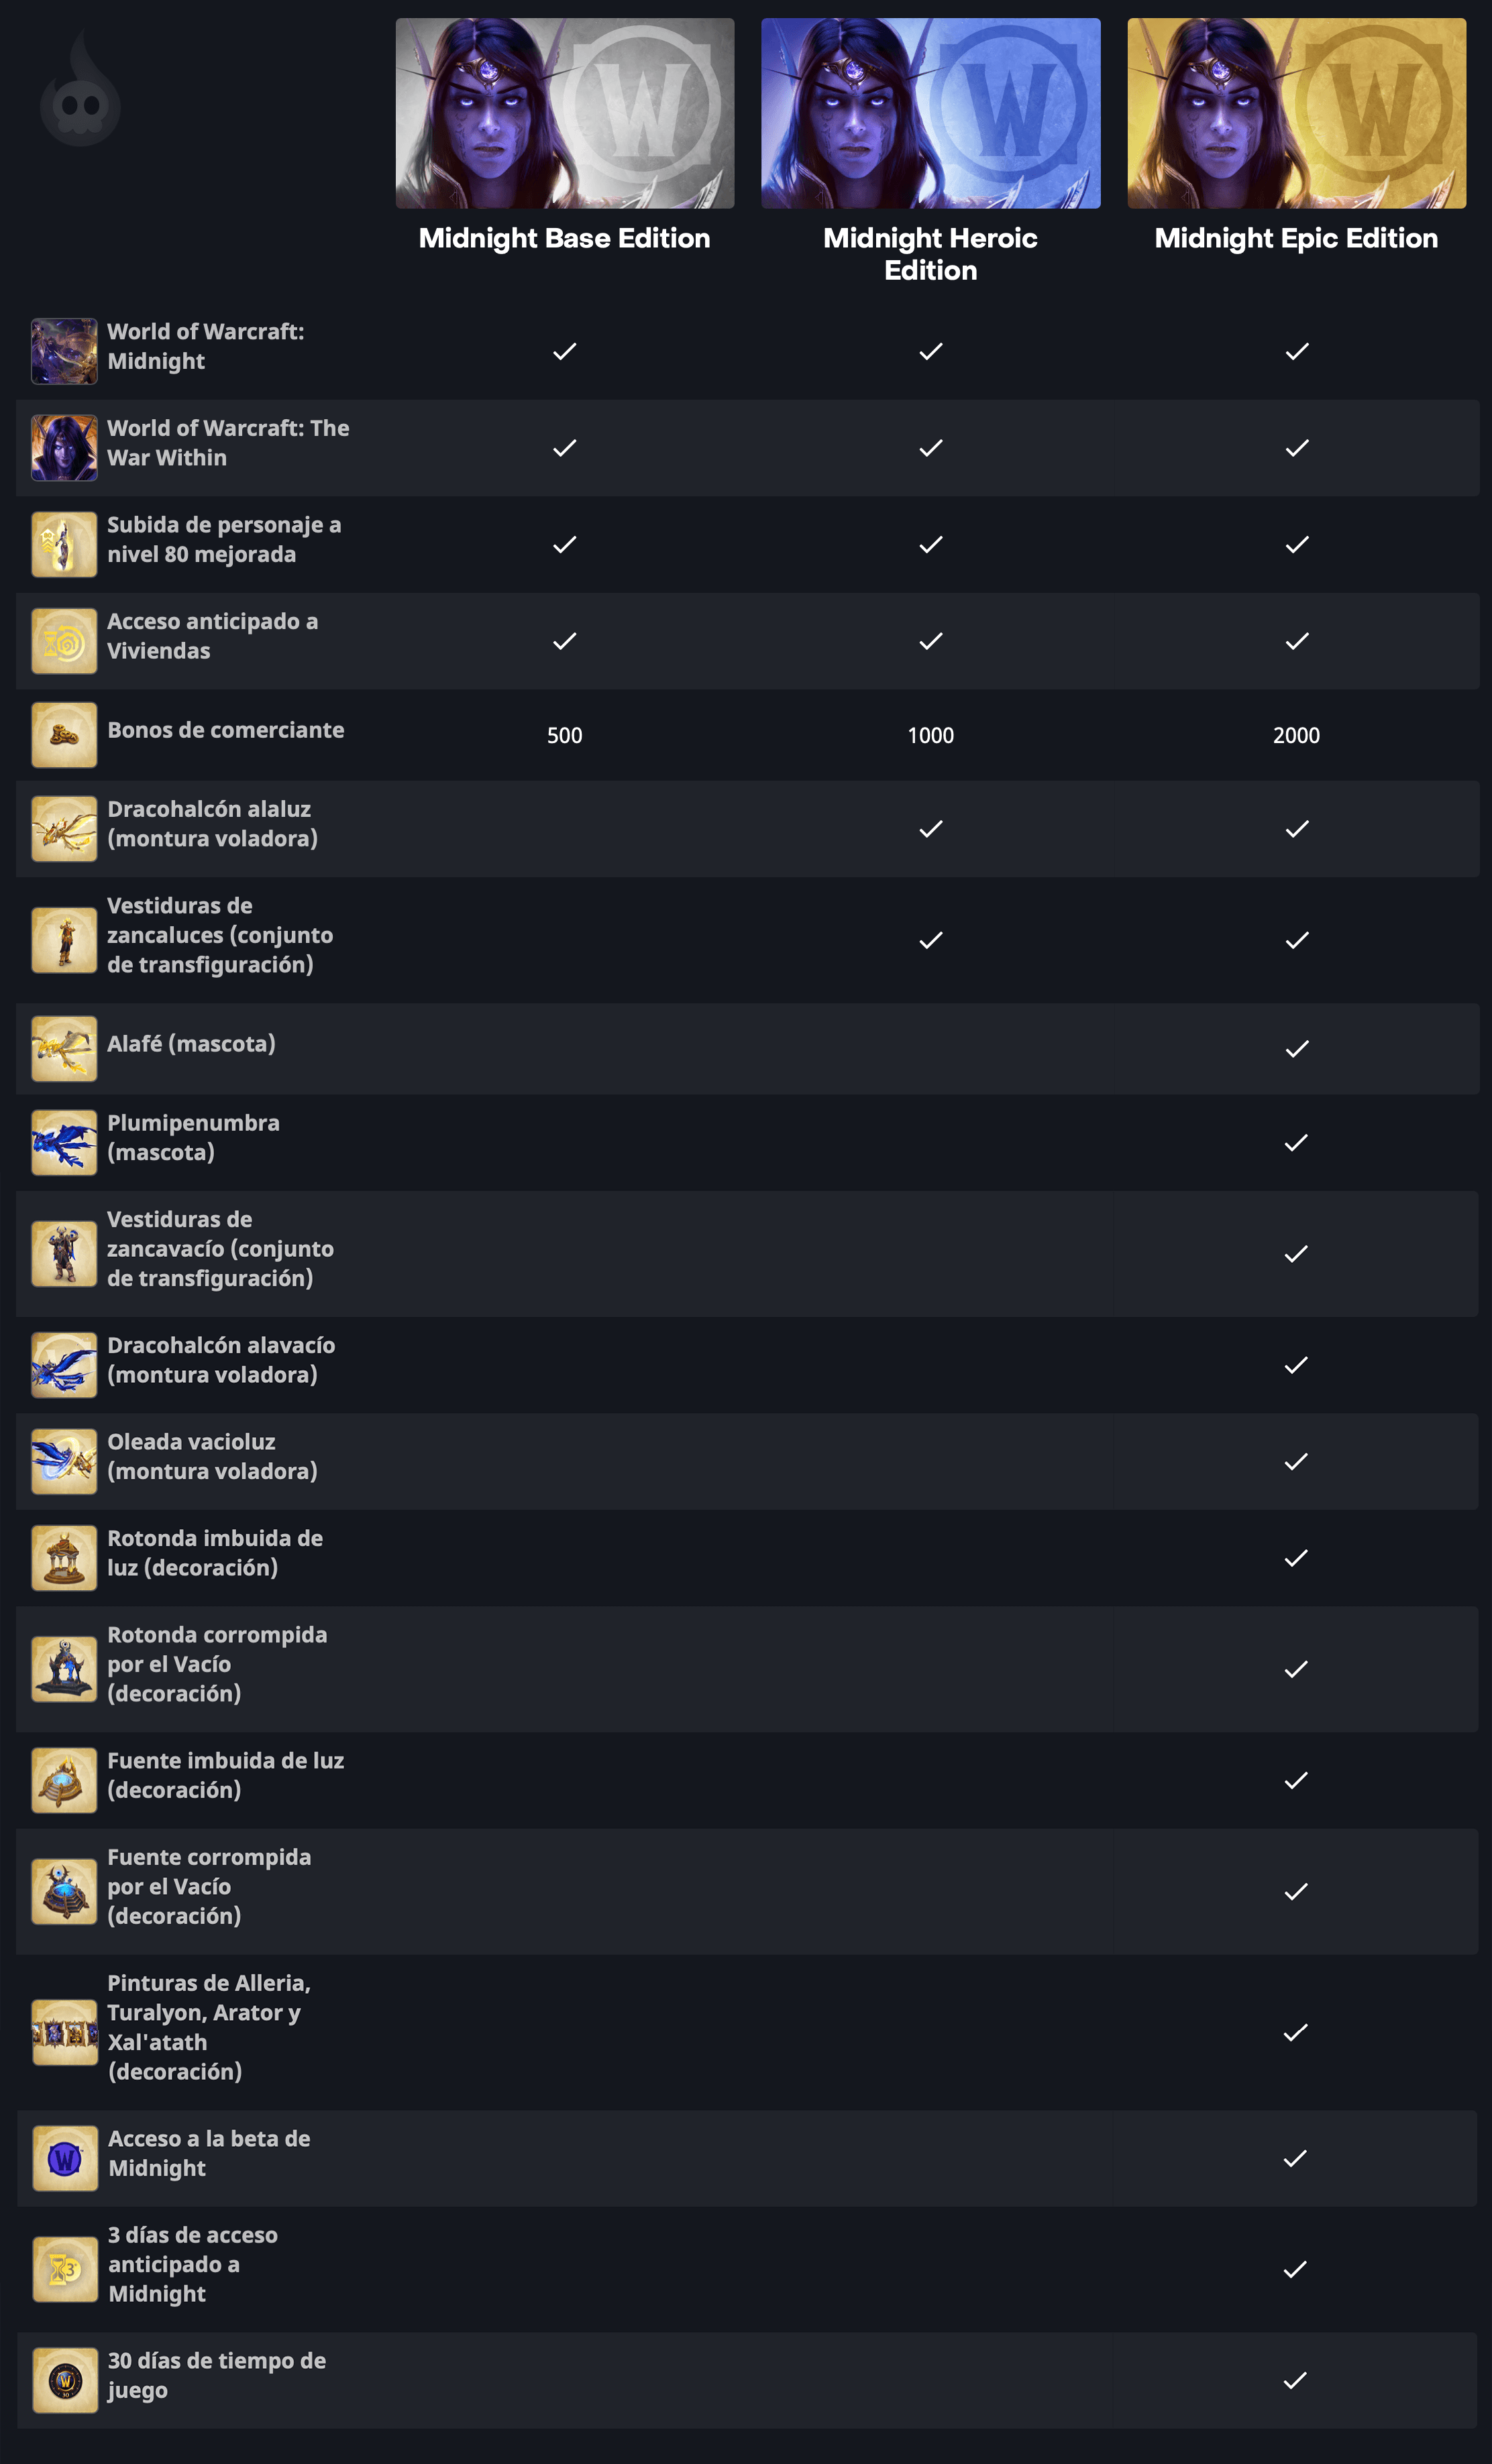
Task: Click Base Edition checkmark for World of Warcraft: Midnight
Action: (x=565, y=351)
